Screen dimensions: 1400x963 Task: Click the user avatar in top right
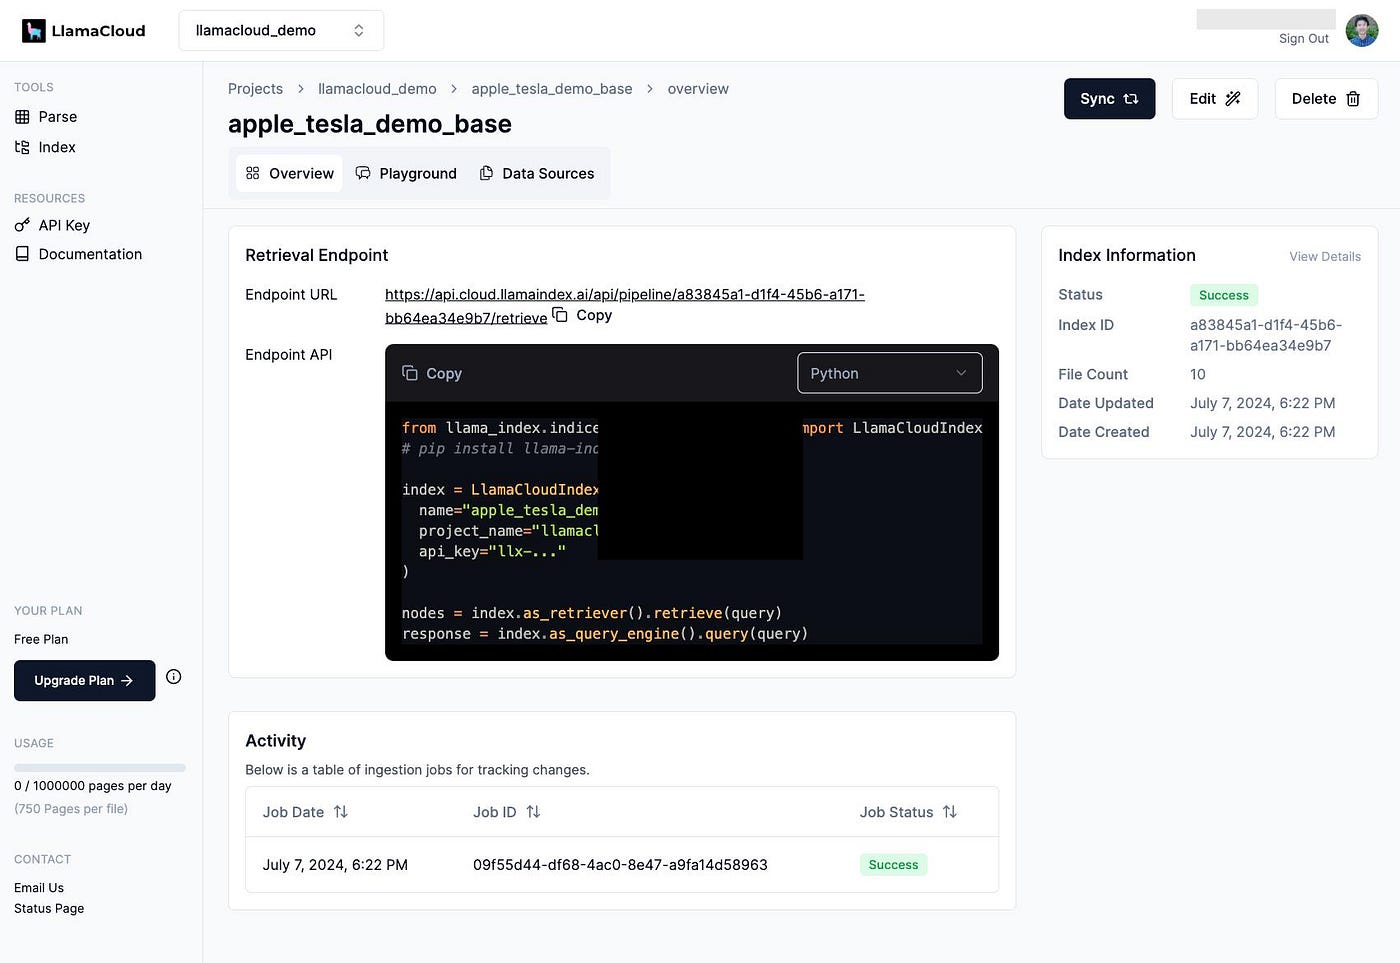(1362, 31)
